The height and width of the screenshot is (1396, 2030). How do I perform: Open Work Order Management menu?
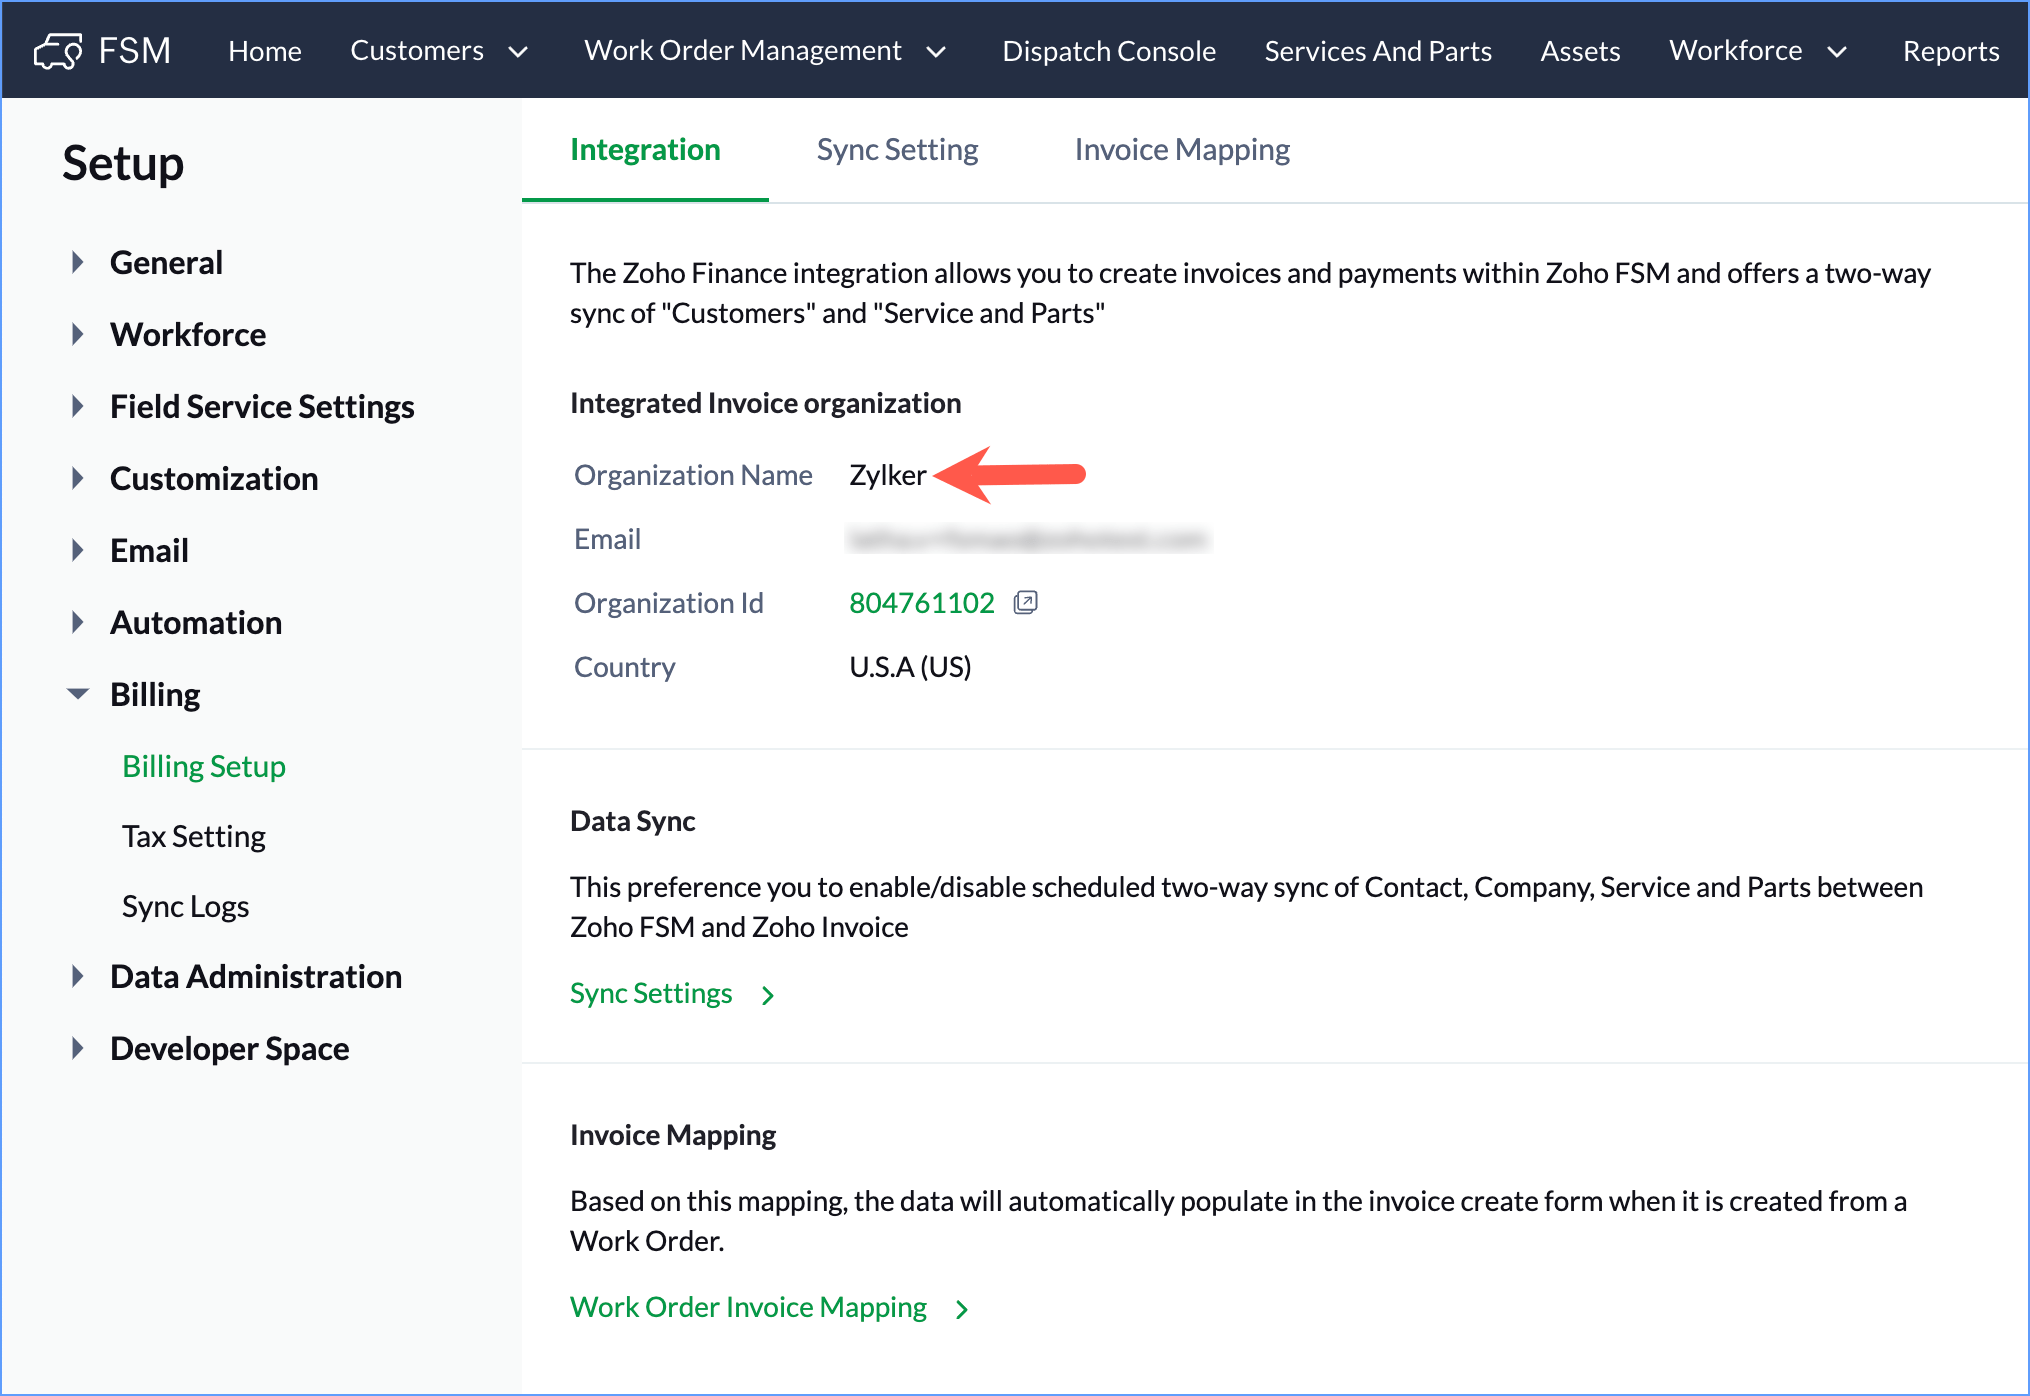tap(743, 51)
